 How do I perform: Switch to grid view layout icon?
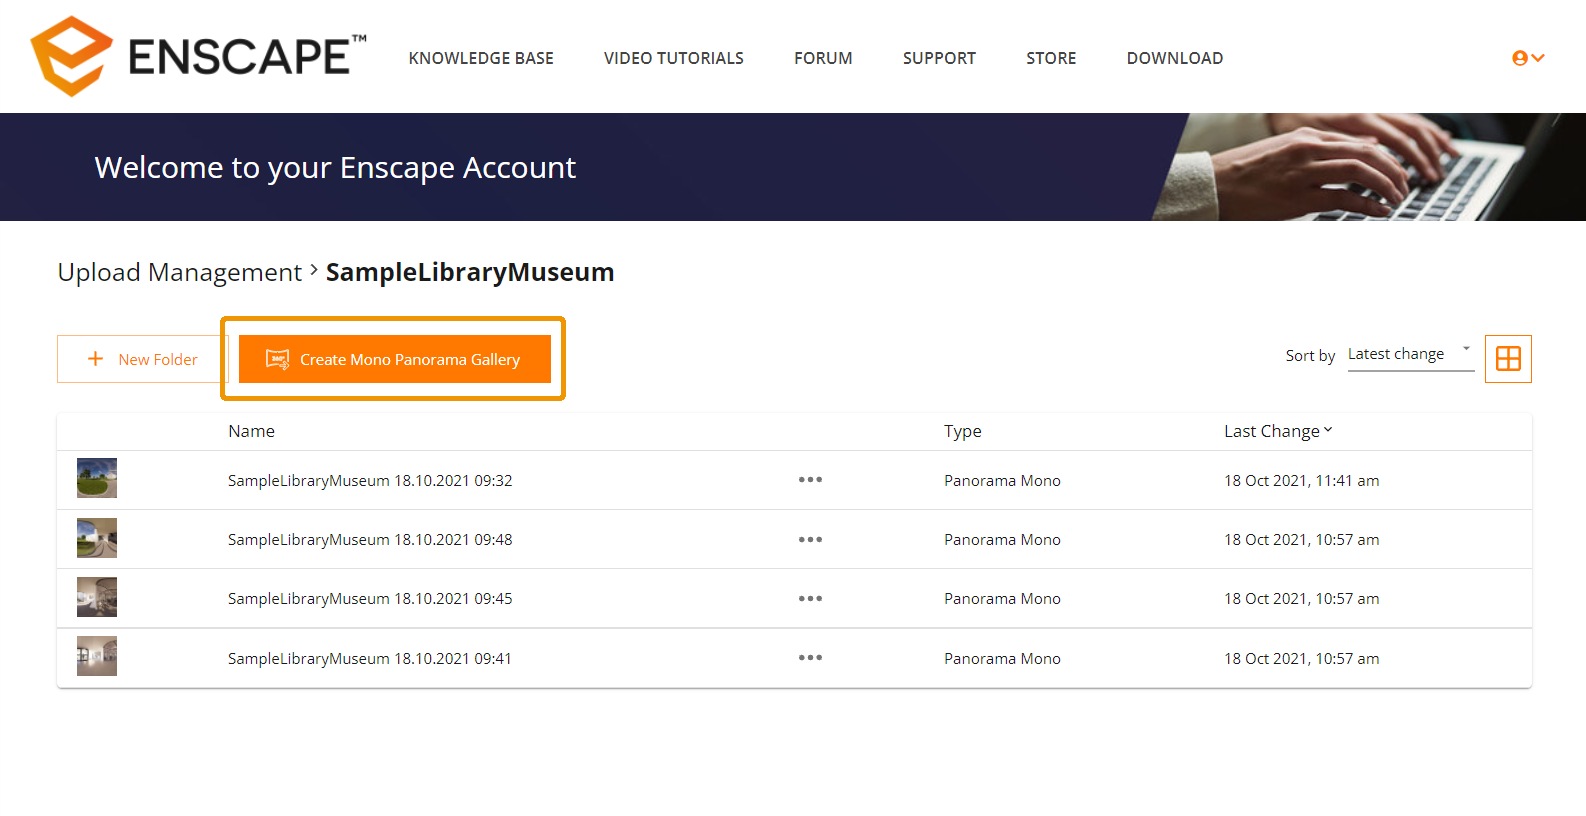[x=1508, y=358]
